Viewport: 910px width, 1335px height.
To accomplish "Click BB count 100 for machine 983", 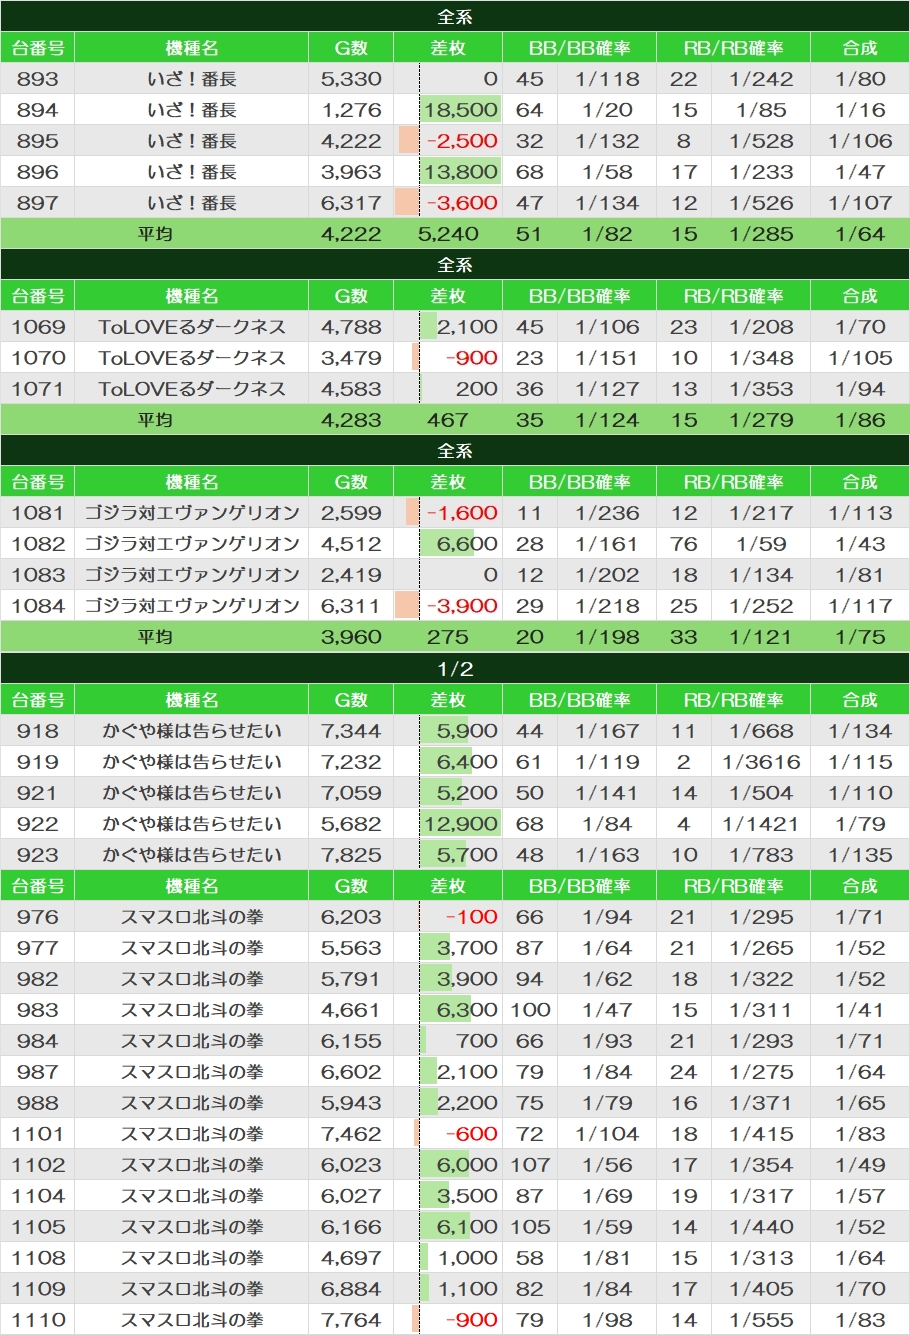I will 530,1010.
